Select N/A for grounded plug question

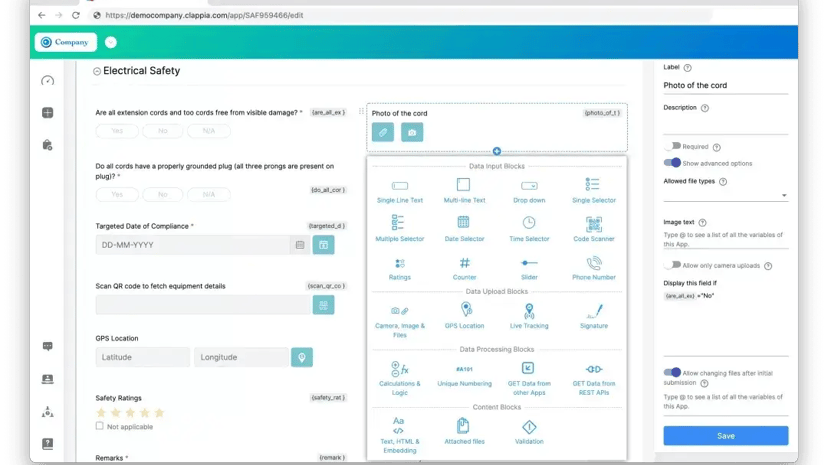(209, 194)
